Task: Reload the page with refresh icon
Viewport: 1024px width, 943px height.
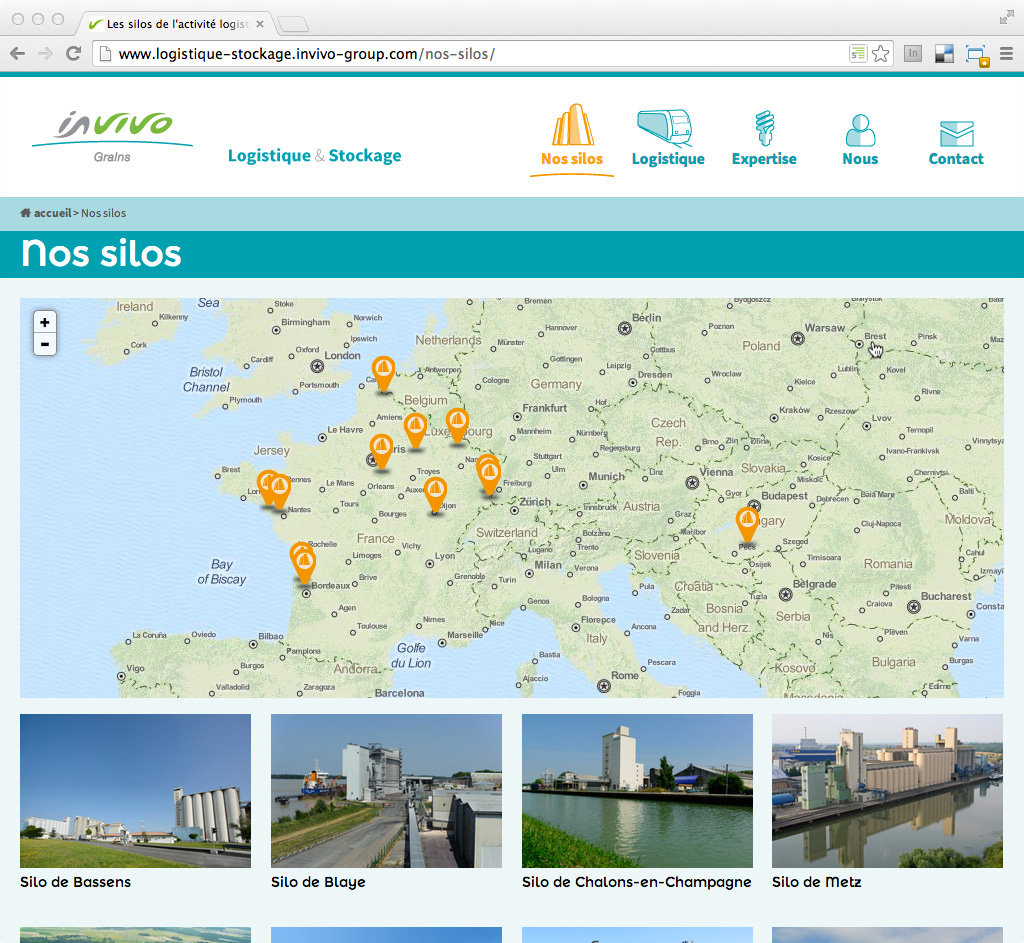Action: [x=73, y=54]
